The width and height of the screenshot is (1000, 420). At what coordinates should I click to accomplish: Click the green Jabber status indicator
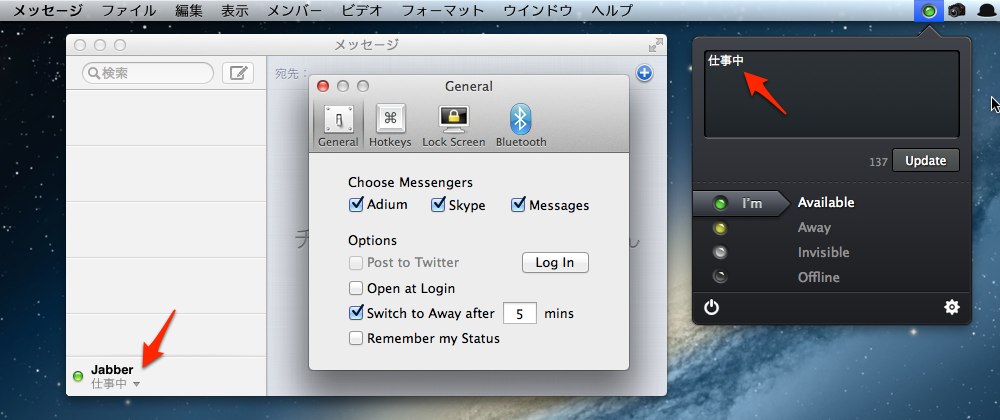coord(78,377)
